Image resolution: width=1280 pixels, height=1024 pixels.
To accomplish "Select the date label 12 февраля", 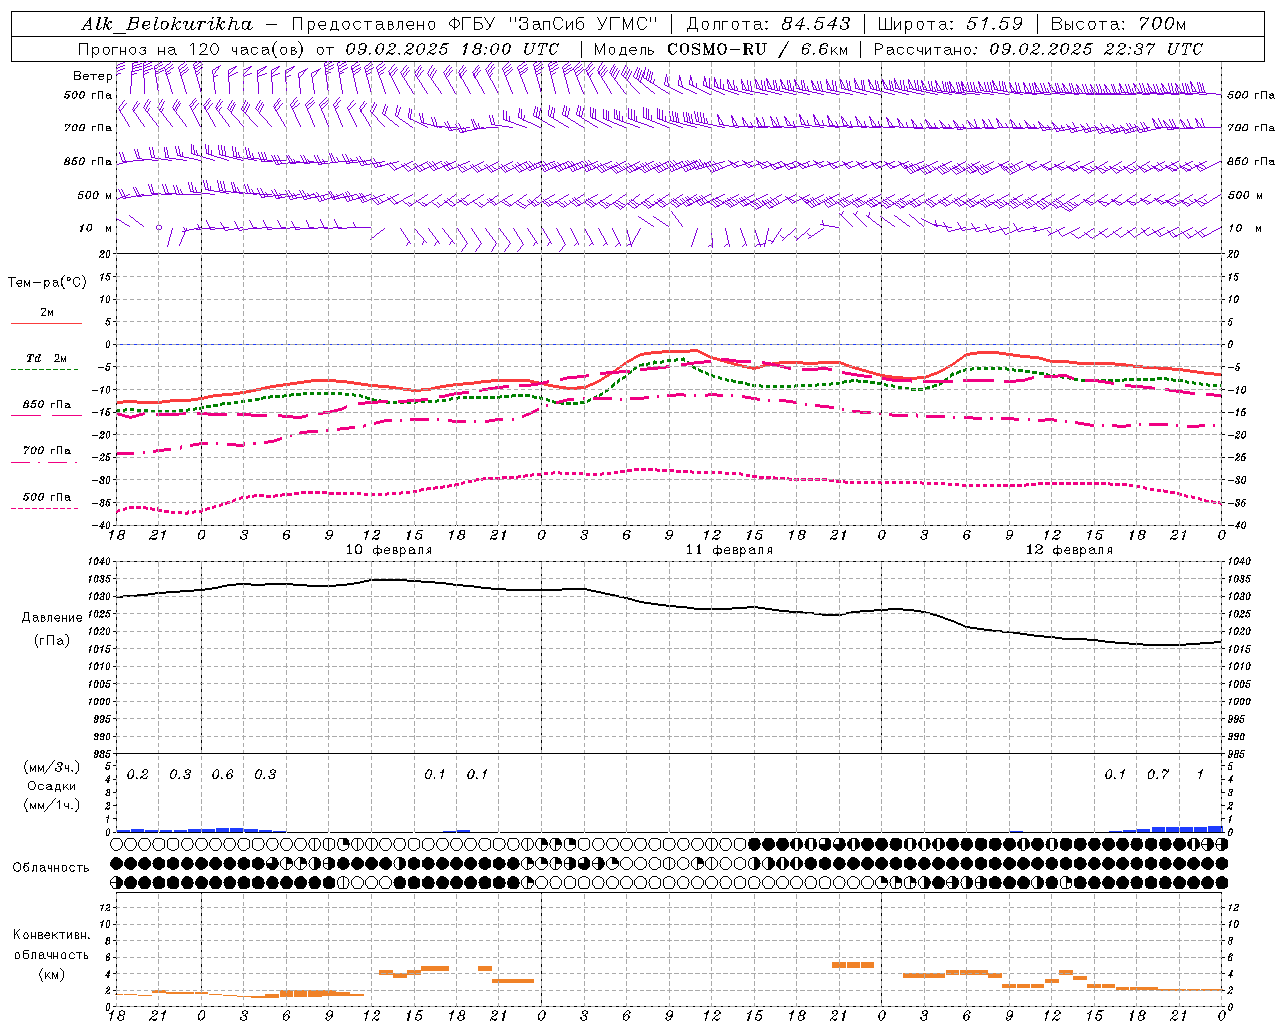I will point(1069,550).
